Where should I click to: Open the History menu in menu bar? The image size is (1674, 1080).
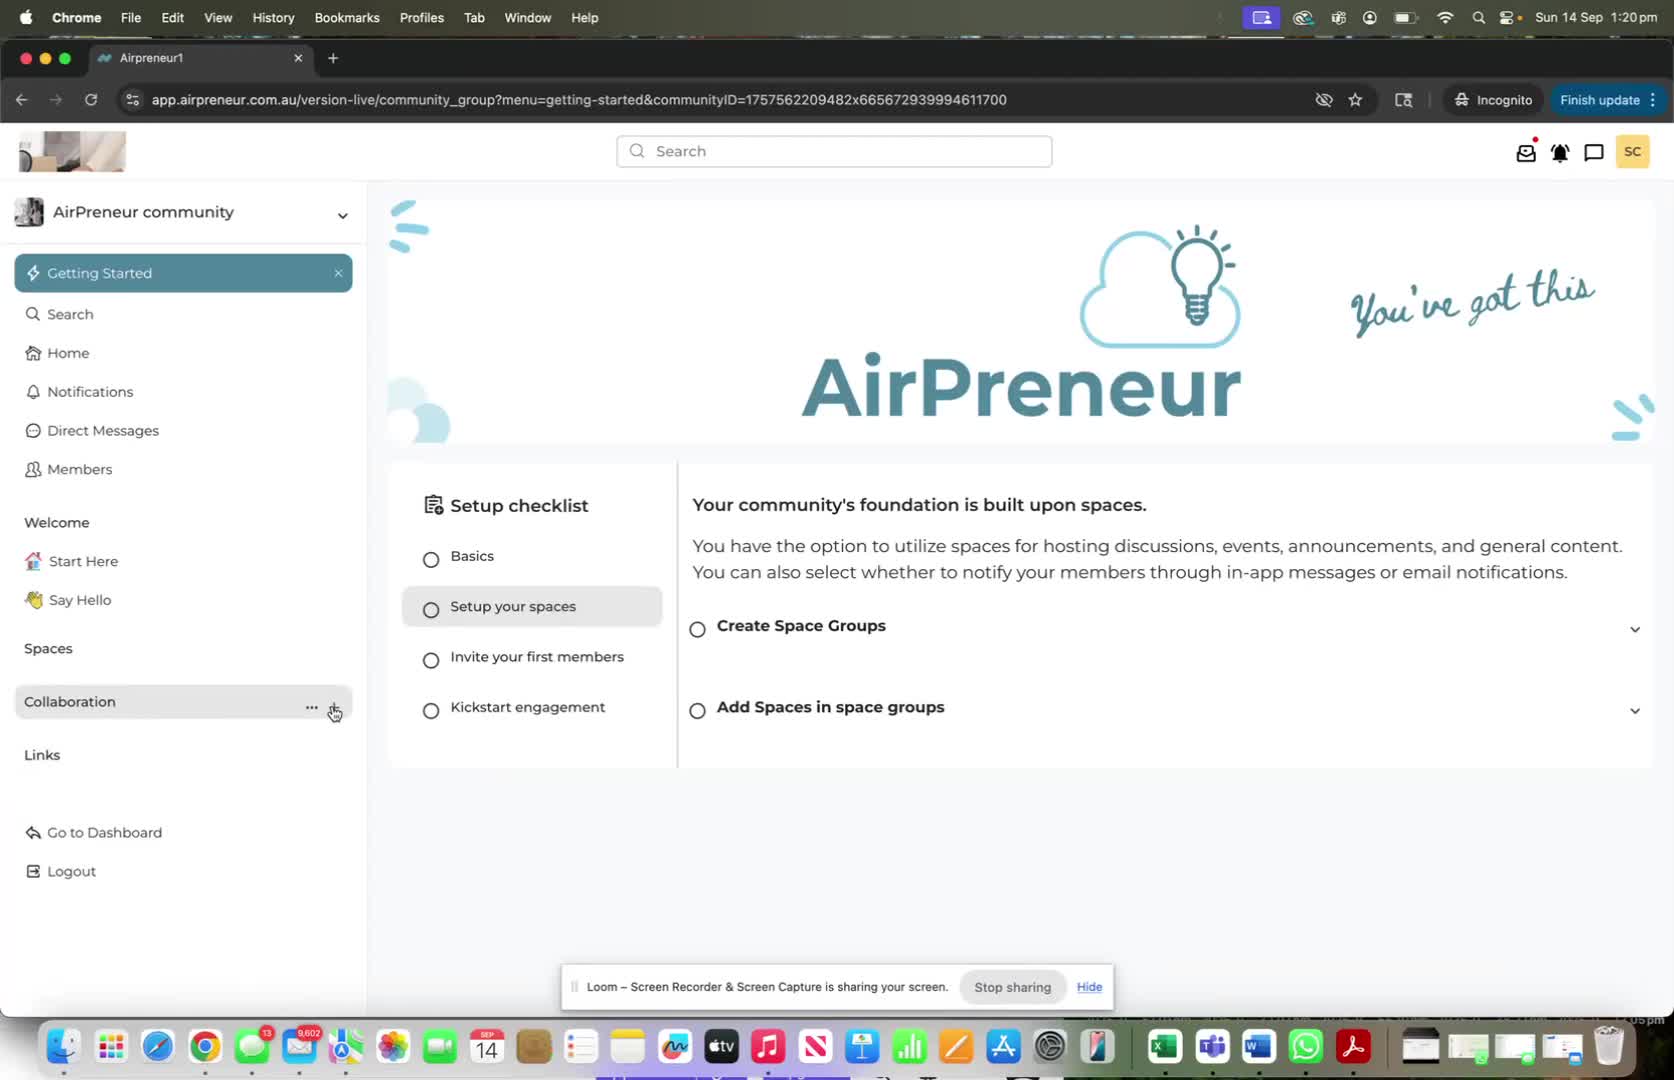273,17
